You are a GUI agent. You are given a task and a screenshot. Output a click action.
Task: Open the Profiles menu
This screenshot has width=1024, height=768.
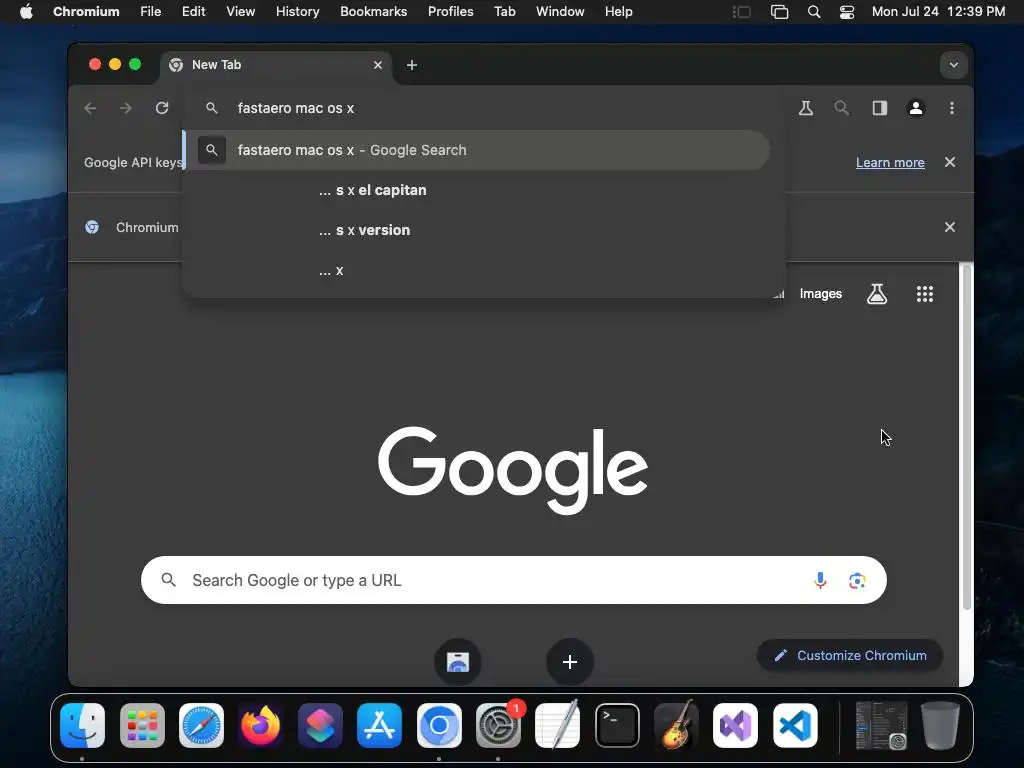coord(451,12)
